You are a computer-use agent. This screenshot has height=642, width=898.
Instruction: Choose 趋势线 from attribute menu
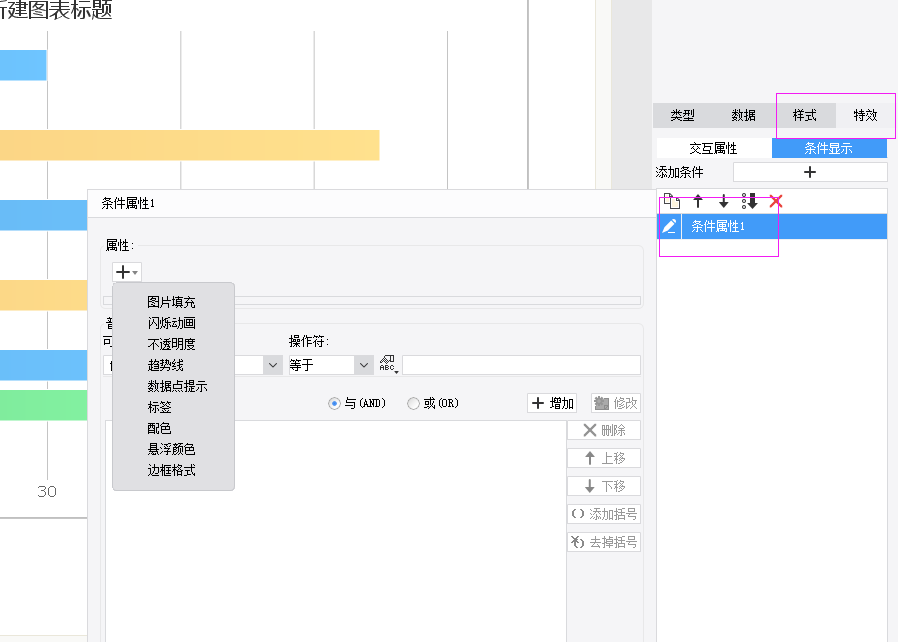pos(166,365)
